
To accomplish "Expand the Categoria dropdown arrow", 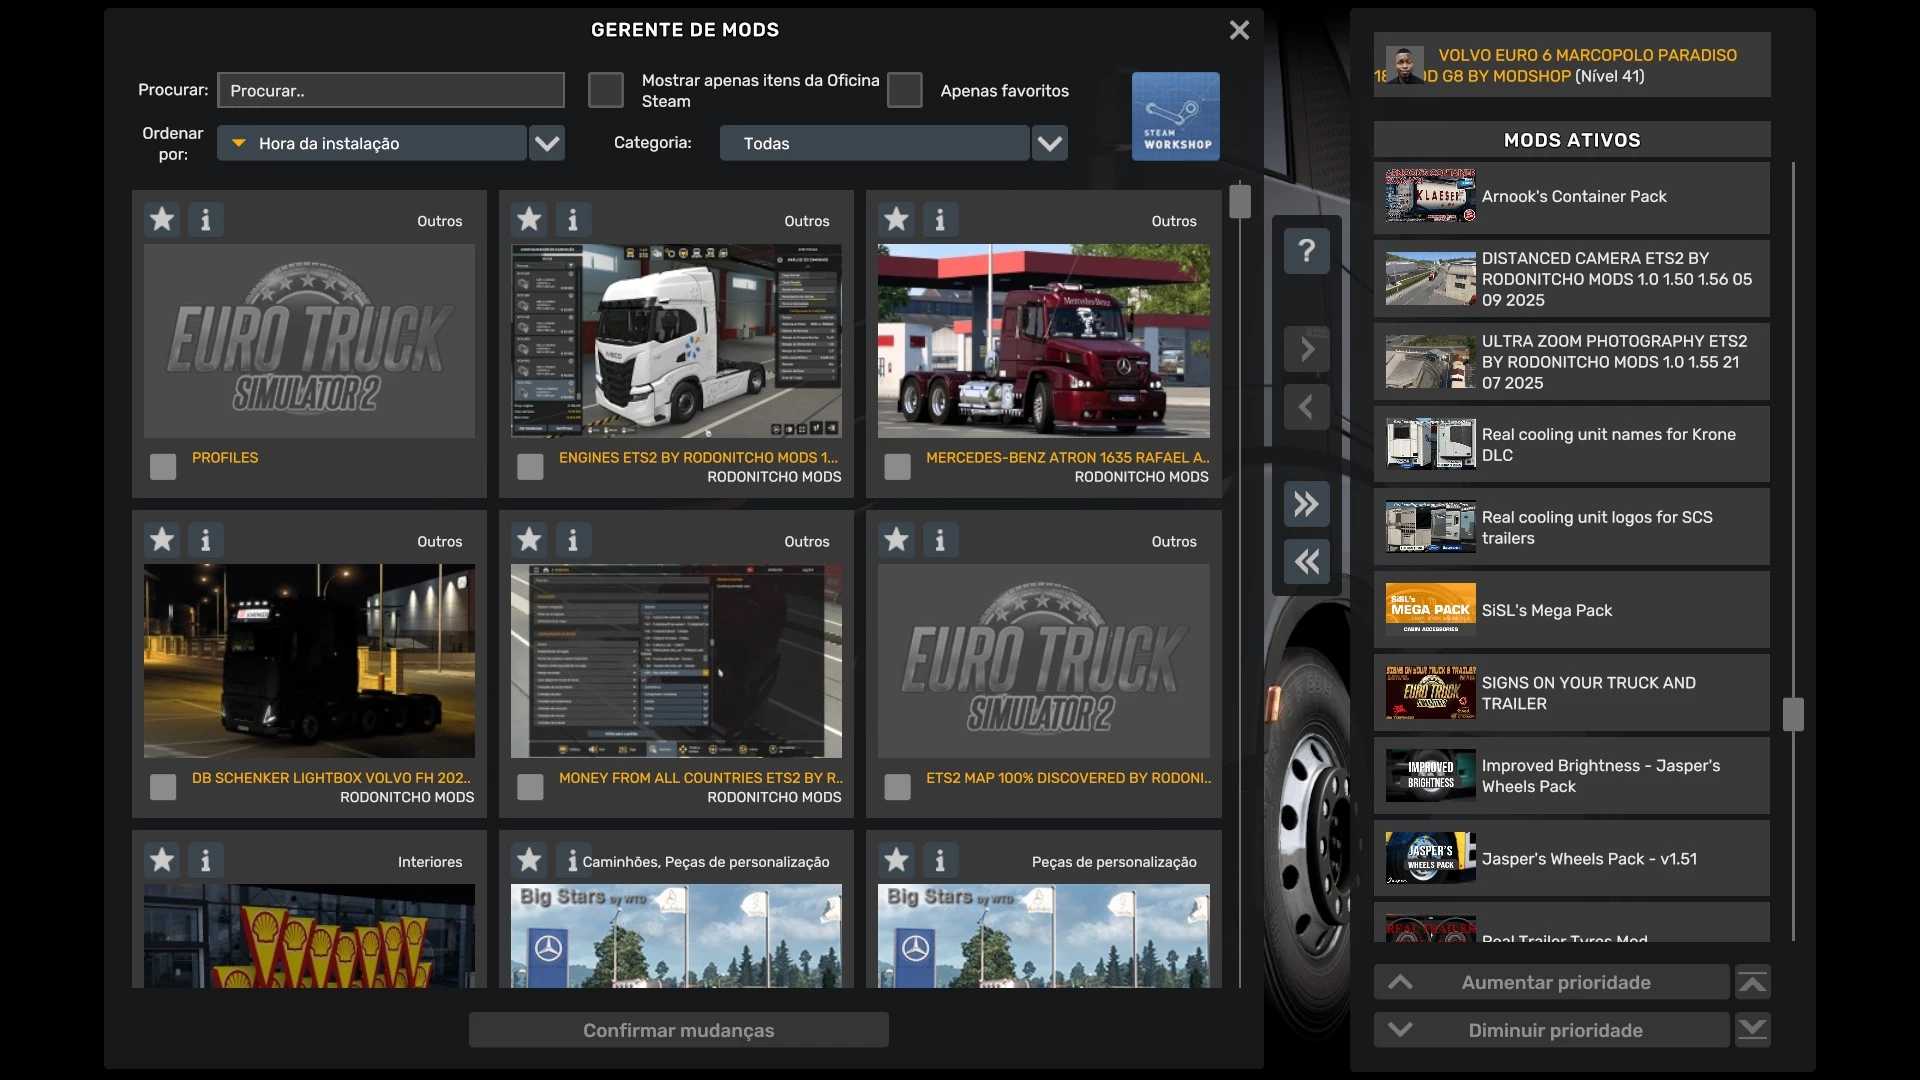I will (1049, 143).
